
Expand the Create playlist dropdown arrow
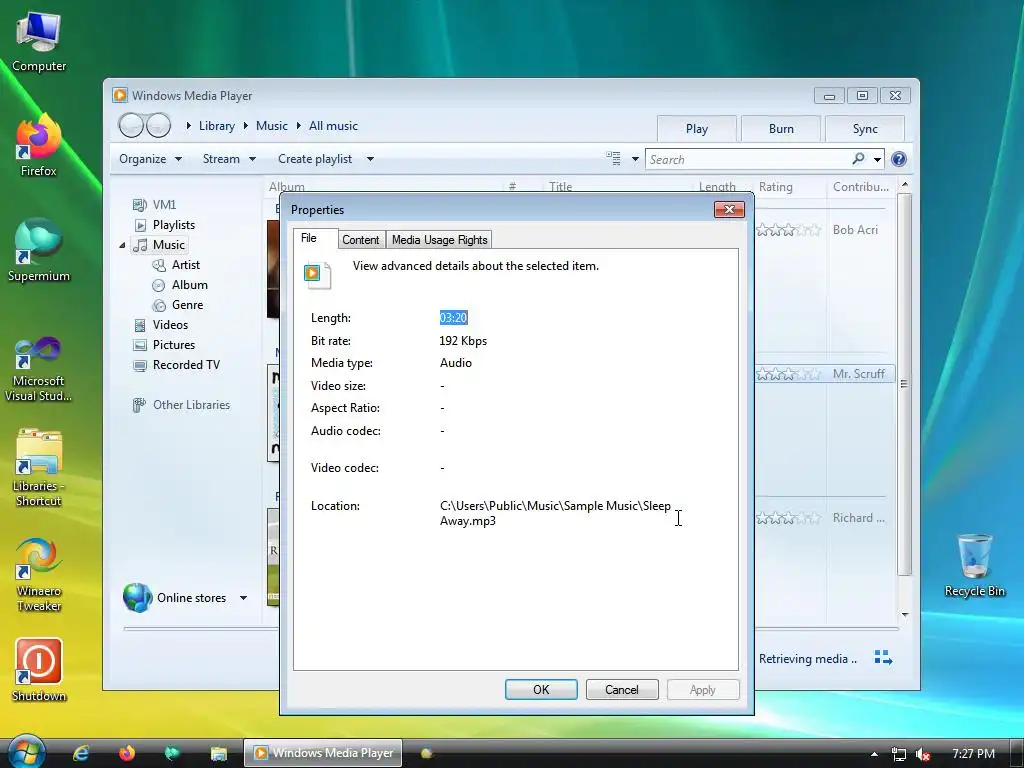370,159
